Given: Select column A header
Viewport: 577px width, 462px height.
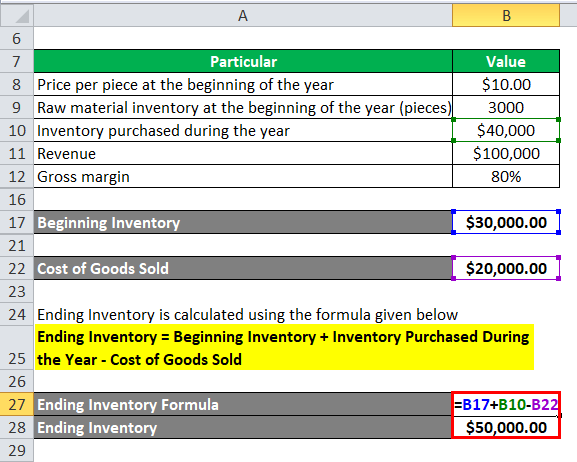Looking at the screenshot, I should tap(243, 15).
